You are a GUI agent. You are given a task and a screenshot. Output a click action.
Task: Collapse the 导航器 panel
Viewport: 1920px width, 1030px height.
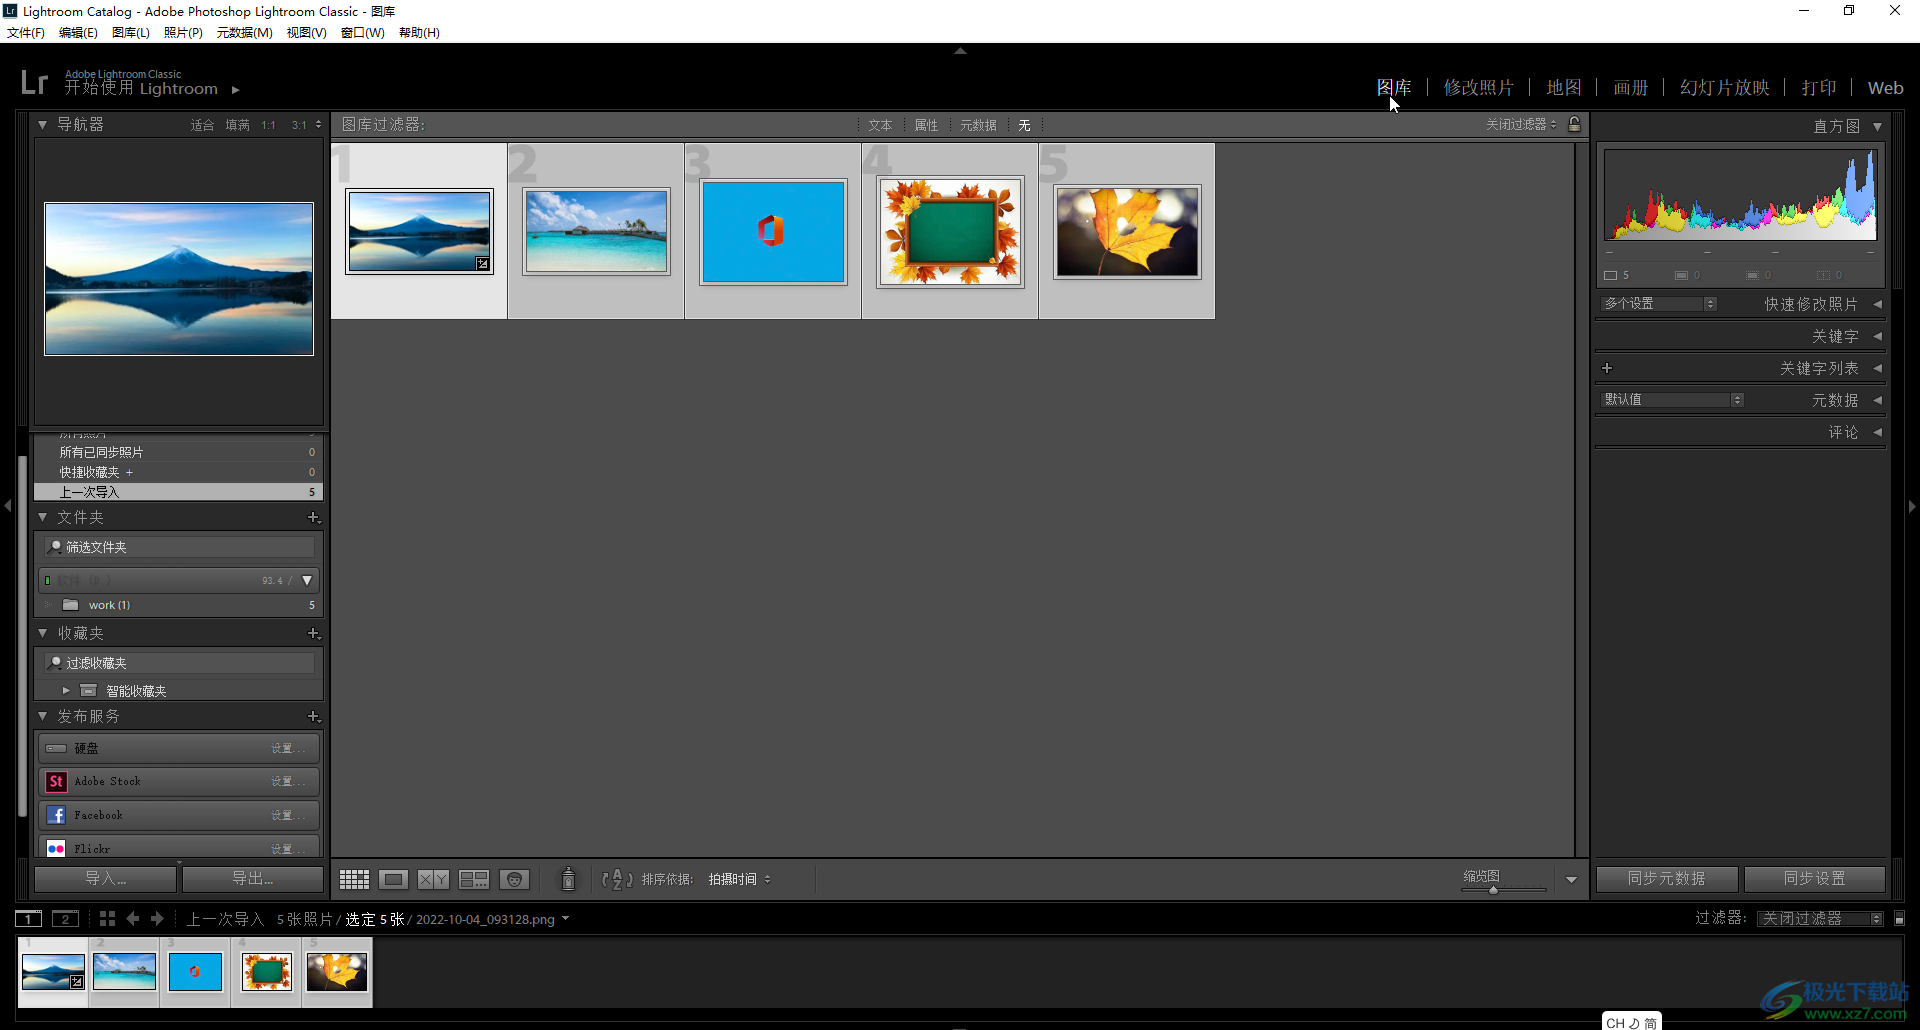(x=43, y=125)
